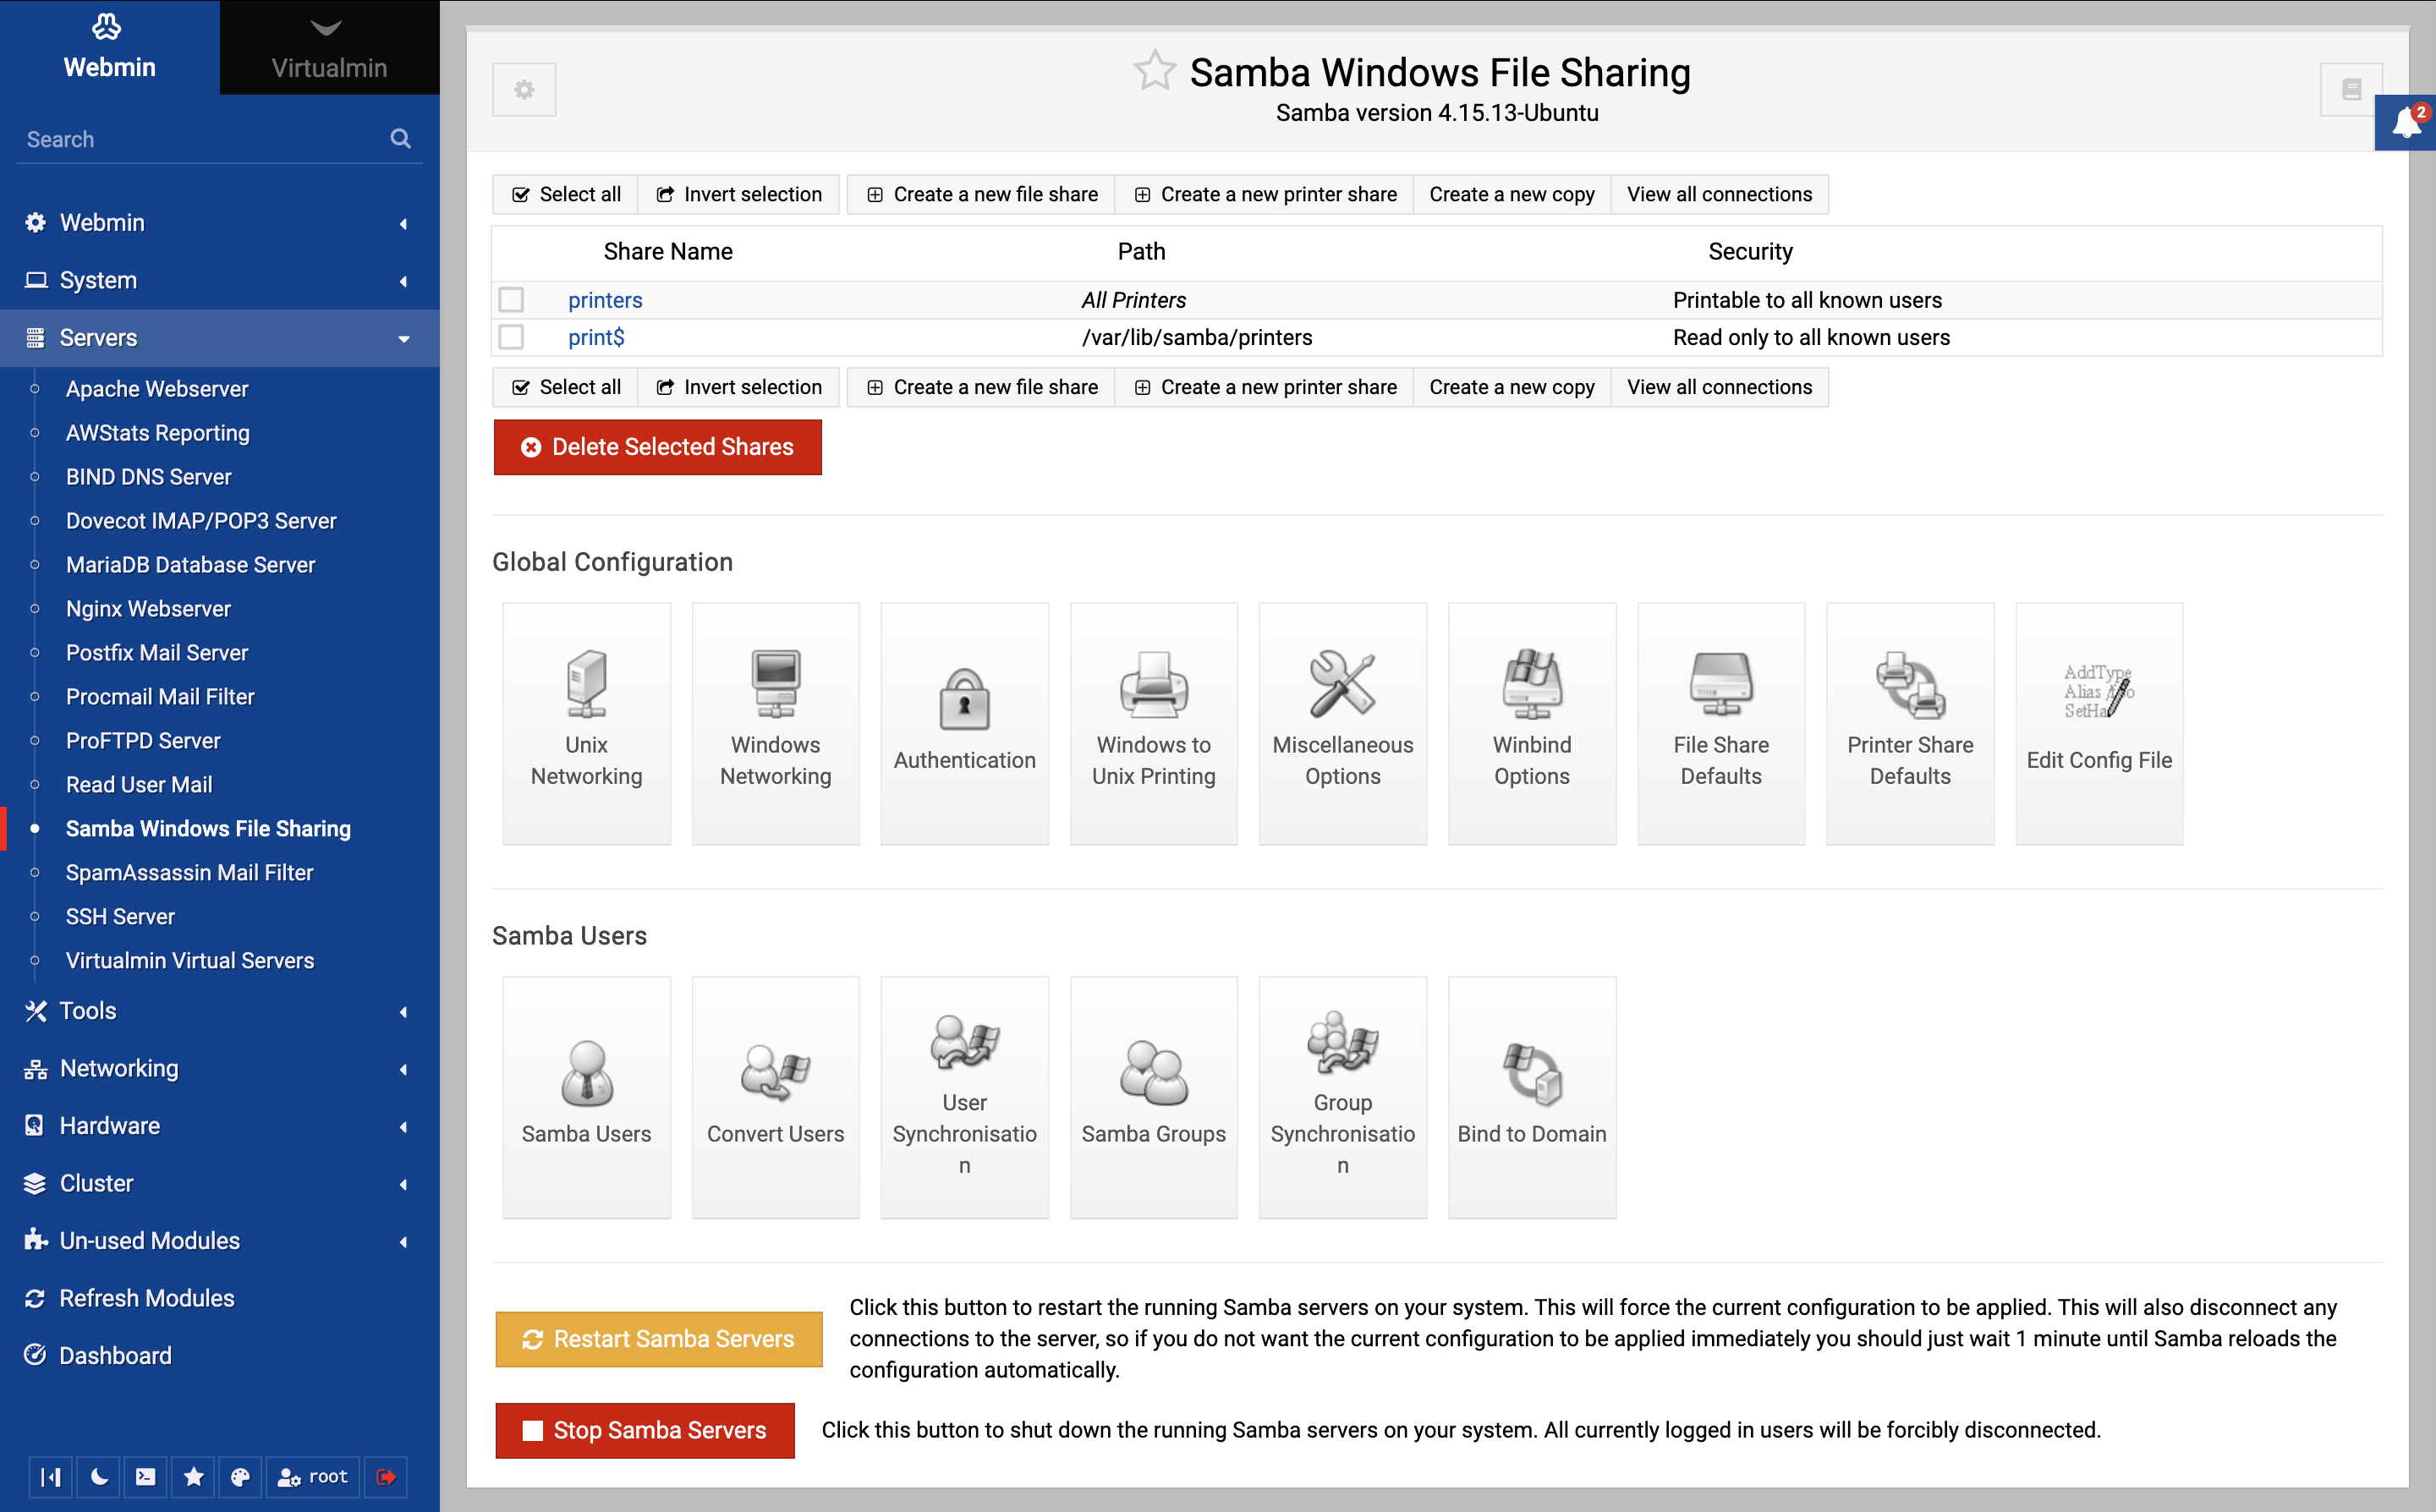The width and height of the screenshot is (2436, 1512).
Task: Click Delete Selected Shares button
Action: (x=657, y=447)
